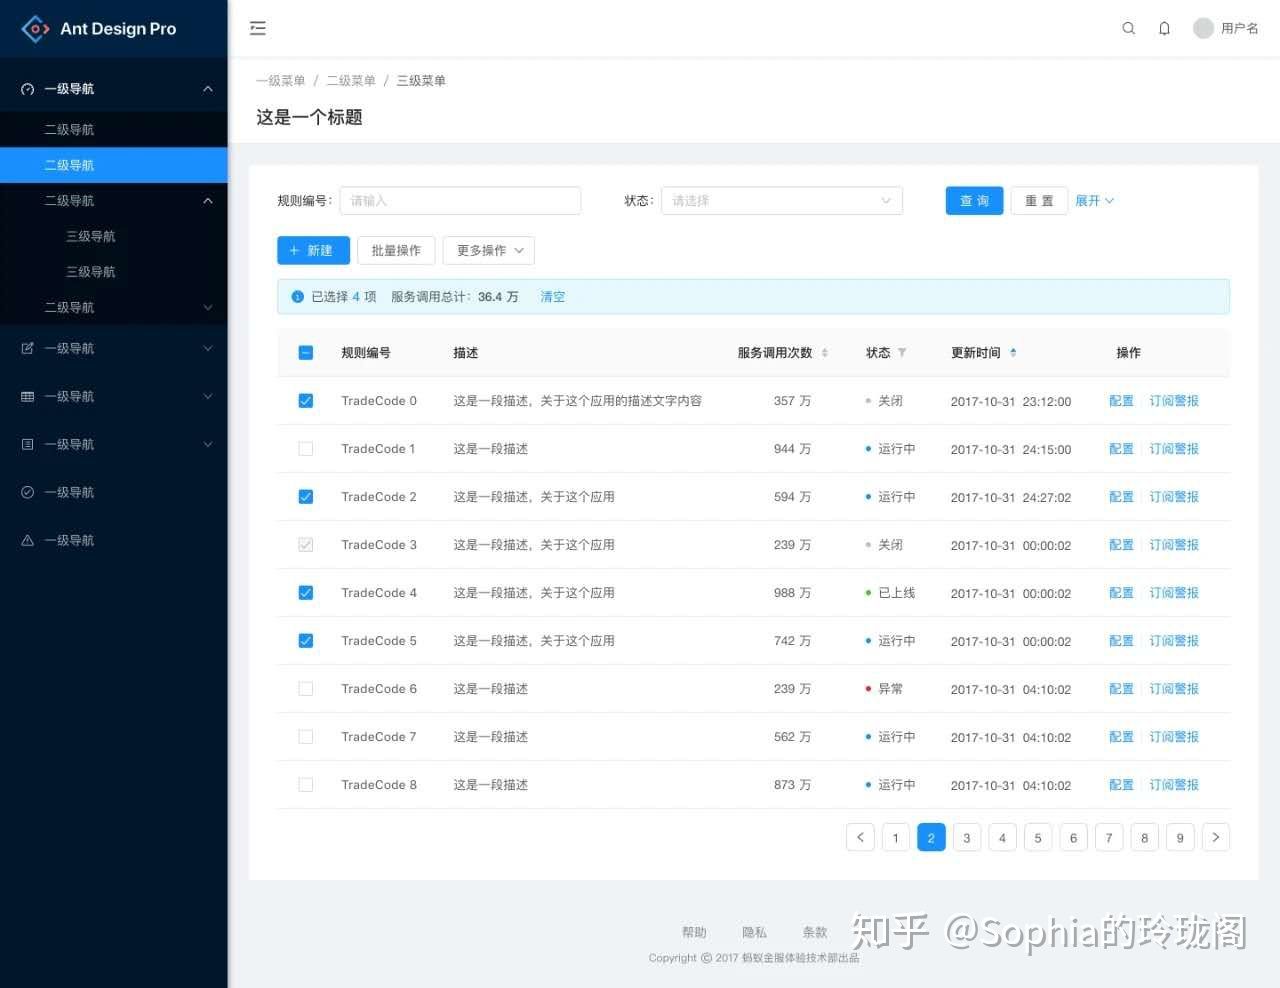
Task: Open the 状态 请选择 dropdown
Action: pyautogui.click(x=782, y=200)
